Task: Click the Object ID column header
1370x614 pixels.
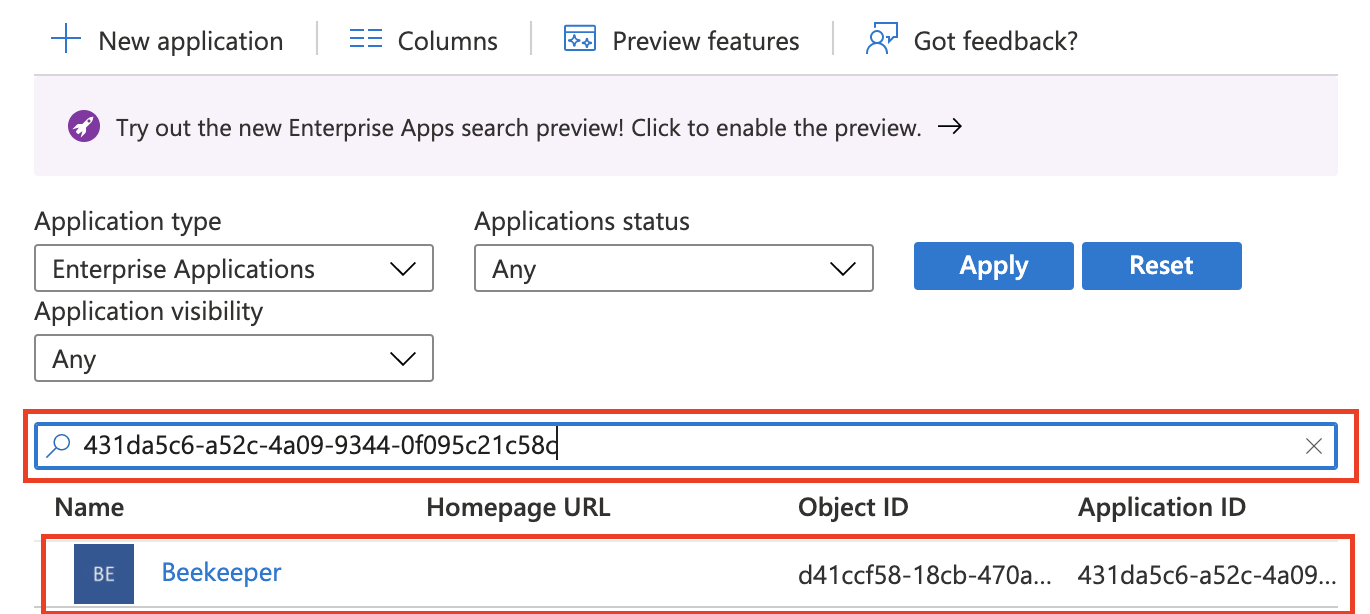Action: [x=853, y=507]
